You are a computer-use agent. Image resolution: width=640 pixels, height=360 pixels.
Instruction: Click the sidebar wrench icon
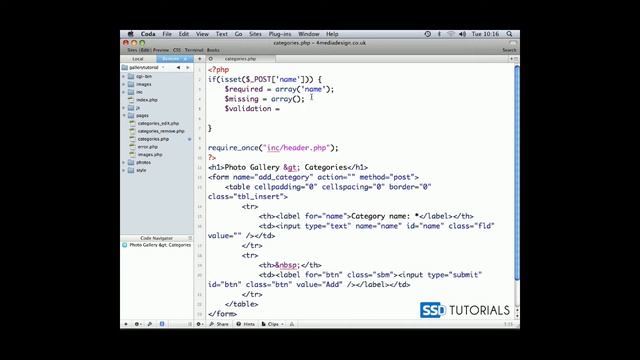[150, 324]
